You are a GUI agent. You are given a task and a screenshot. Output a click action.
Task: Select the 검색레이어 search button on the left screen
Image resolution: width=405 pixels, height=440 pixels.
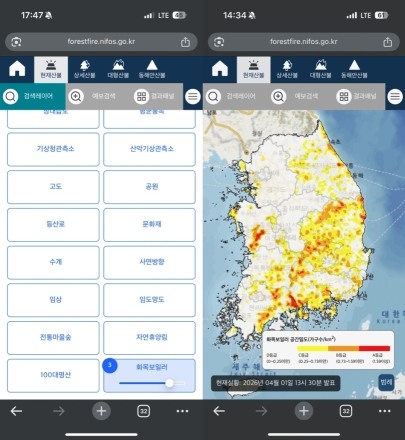point(32,96)
